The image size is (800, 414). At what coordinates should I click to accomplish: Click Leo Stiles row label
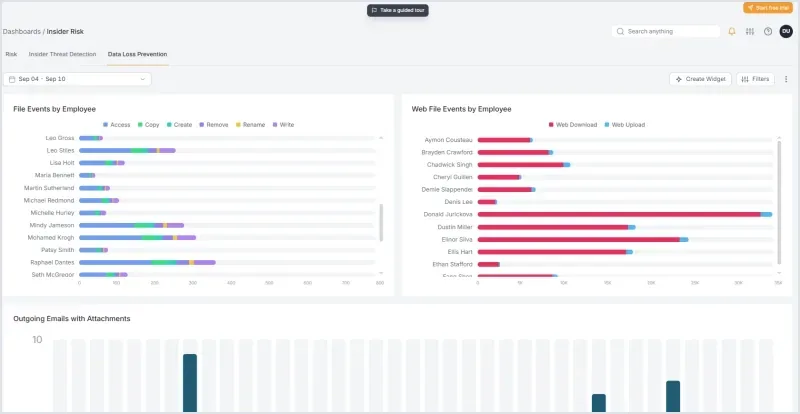click(x=60, y=151)
